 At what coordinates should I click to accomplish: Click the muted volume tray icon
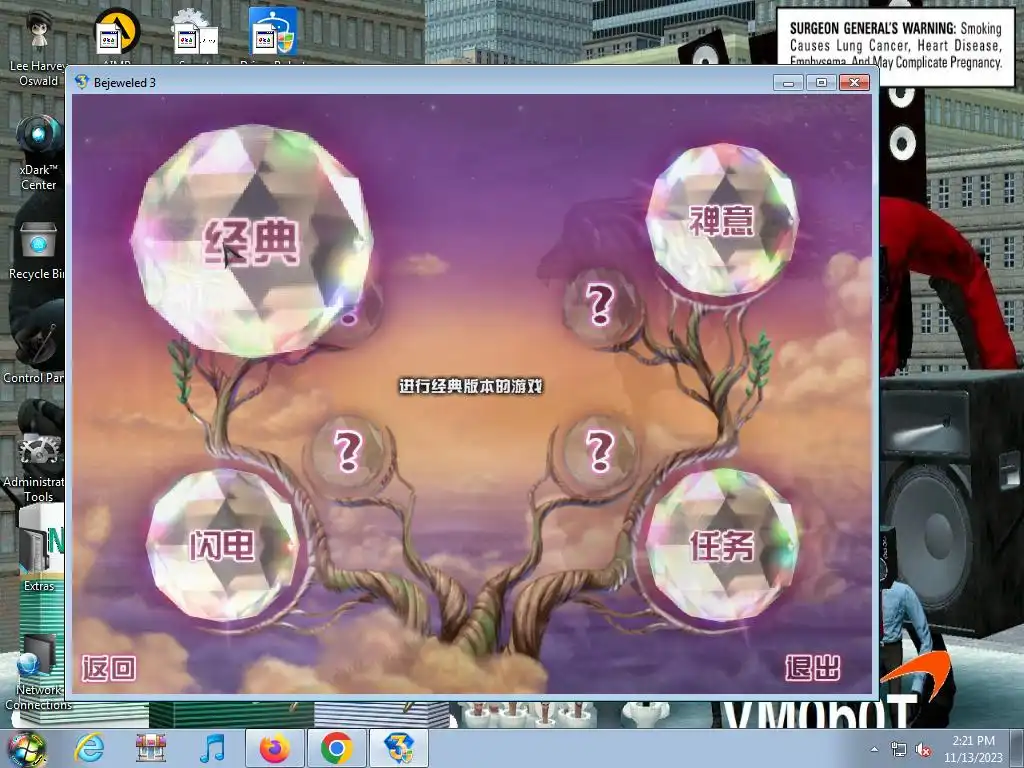pyautogui.click(x=923, y=750)
